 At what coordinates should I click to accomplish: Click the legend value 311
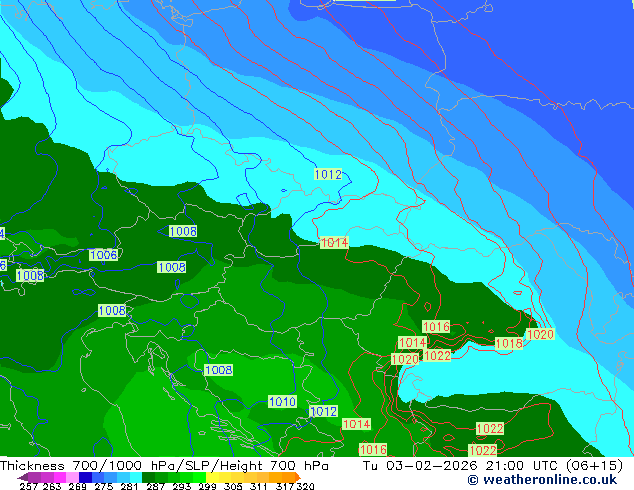tap(258, 486)
